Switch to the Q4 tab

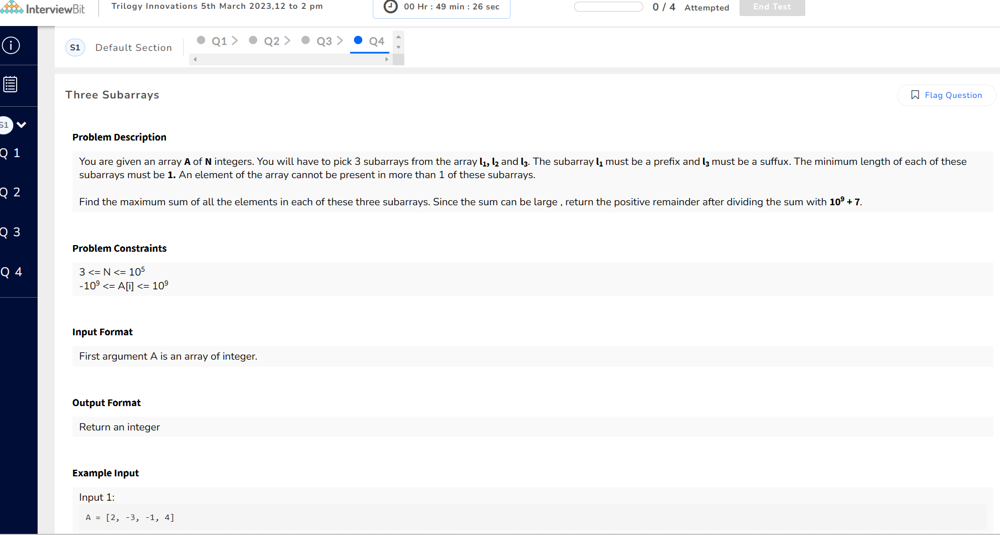click(376, 41)
